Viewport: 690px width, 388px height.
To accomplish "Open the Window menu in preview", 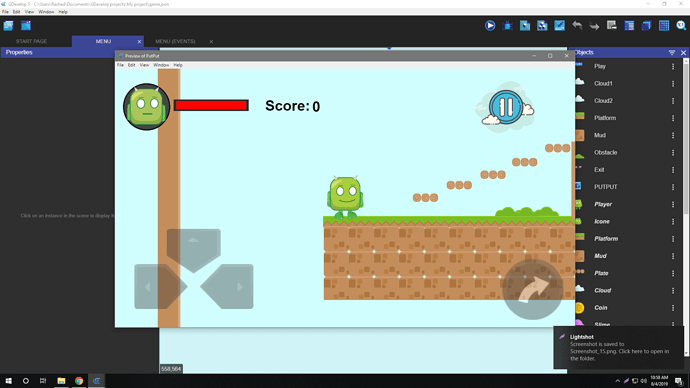I will pyautogui.click(x=161, y=65).
